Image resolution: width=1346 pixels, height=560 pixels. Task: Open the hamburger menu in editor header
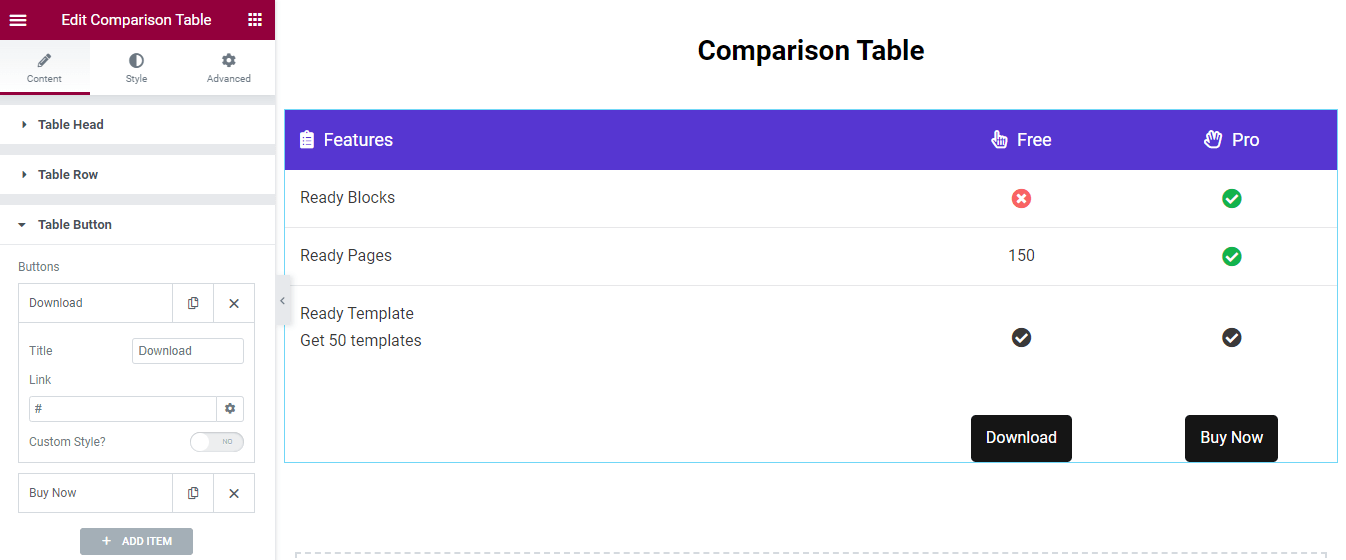tap(18, 20)
